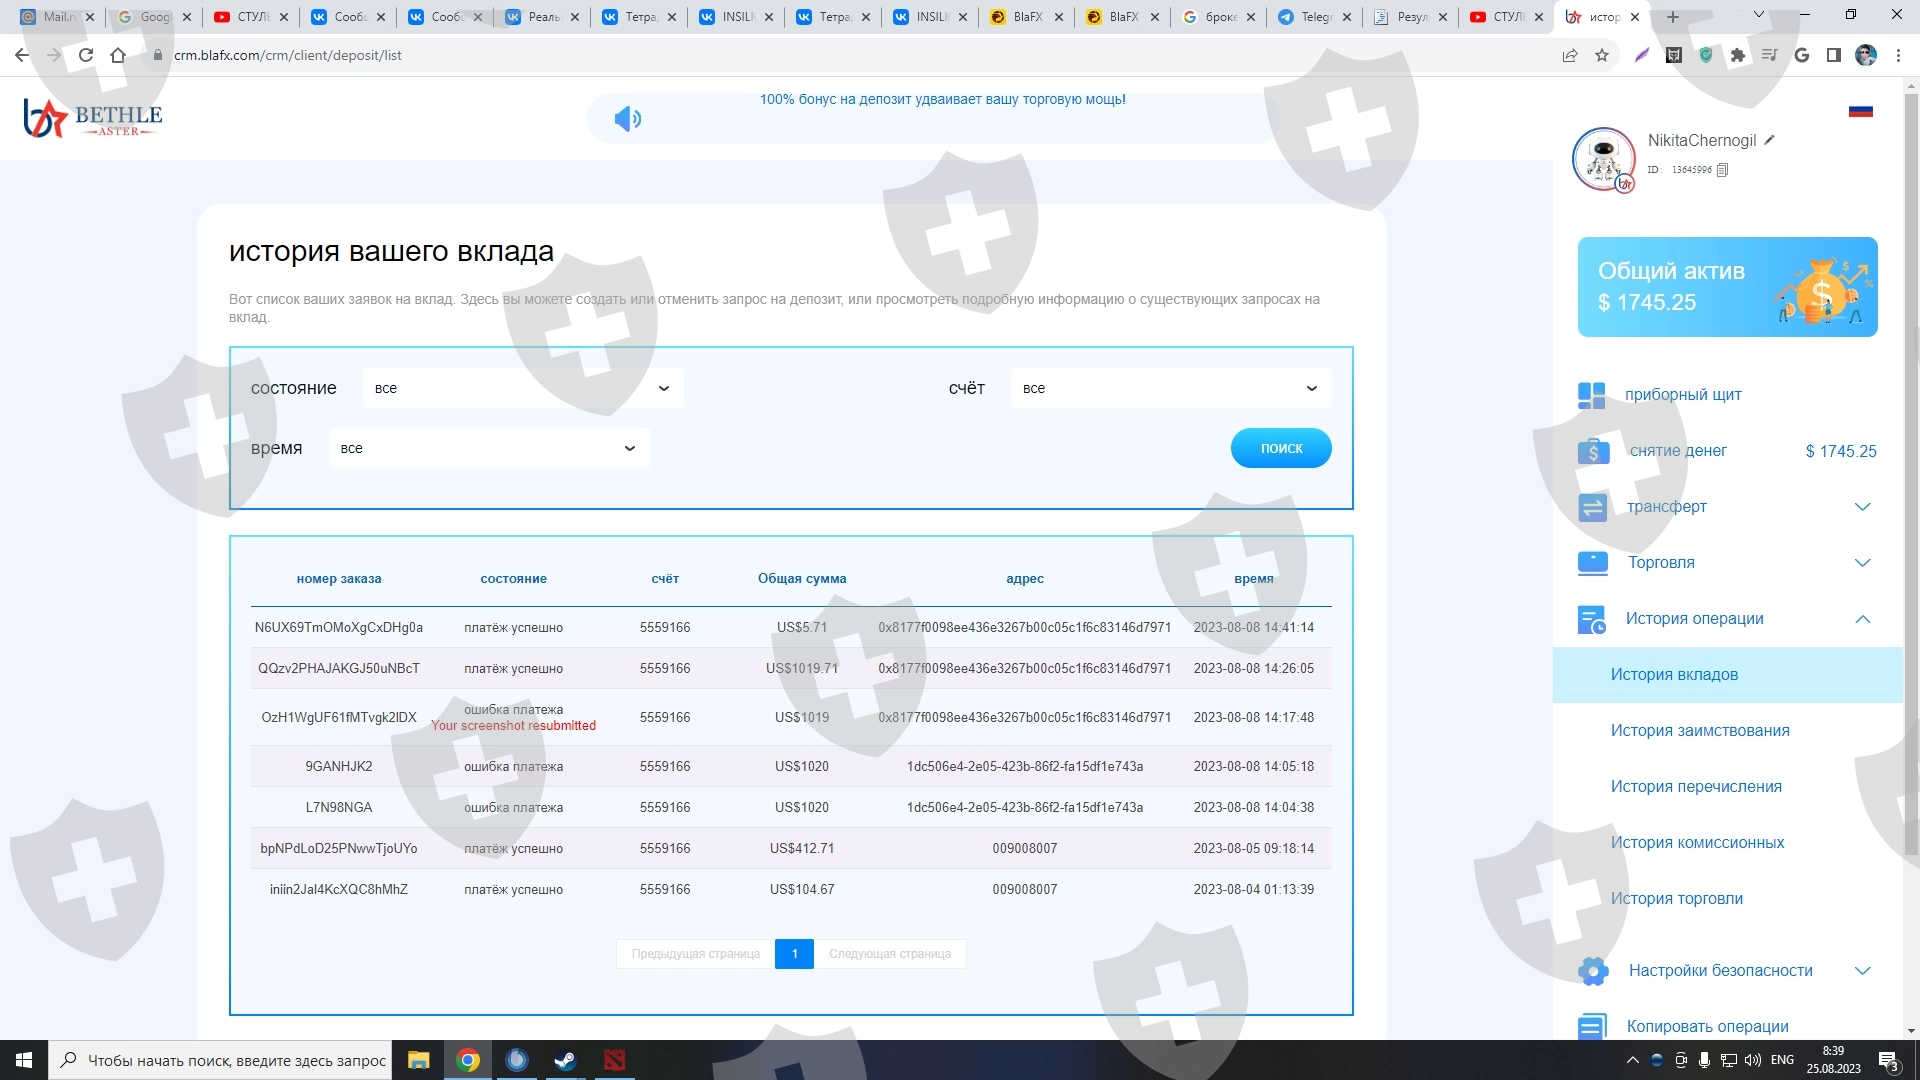Click the Общий актив balance card
The width and height of the screenshot is (1920, 1080).
(1727, 287)
